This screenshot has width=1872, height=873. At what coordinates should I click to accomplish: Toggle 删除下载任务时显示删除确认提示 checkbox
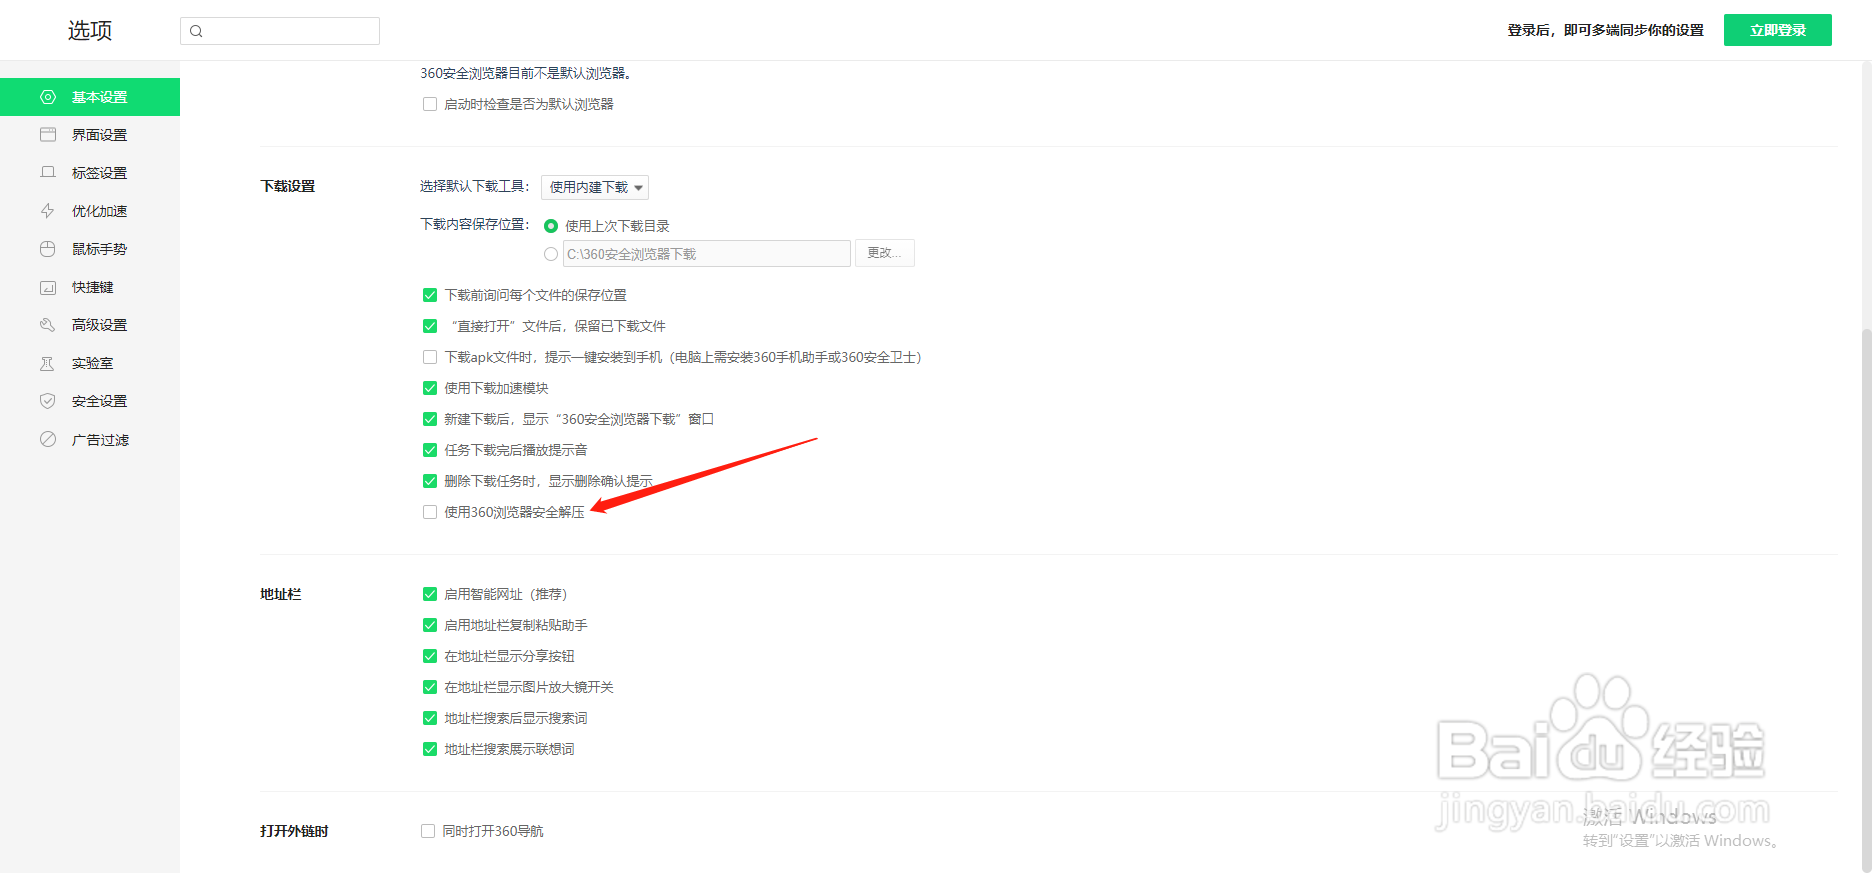430,481
